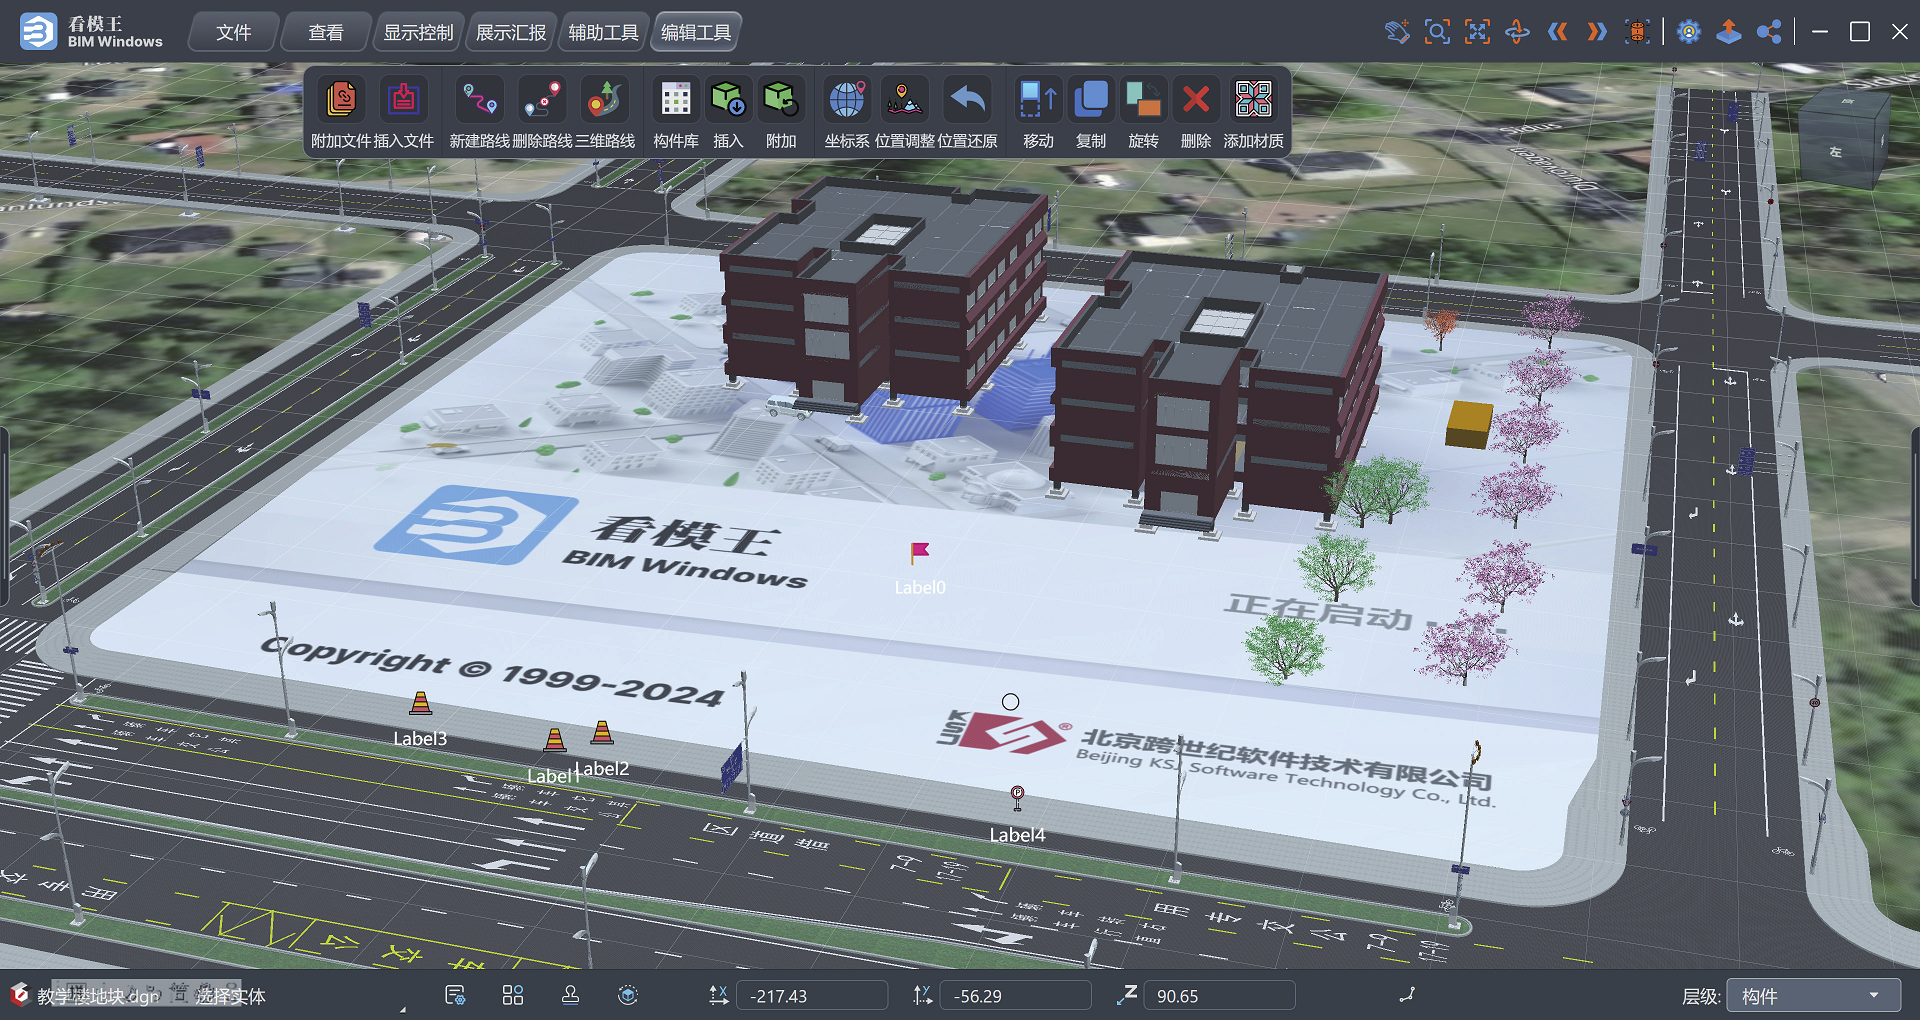Screen dimensions: 1920x1020
Task: Activate the pan hand tool in title bar
Action: 1397,32
